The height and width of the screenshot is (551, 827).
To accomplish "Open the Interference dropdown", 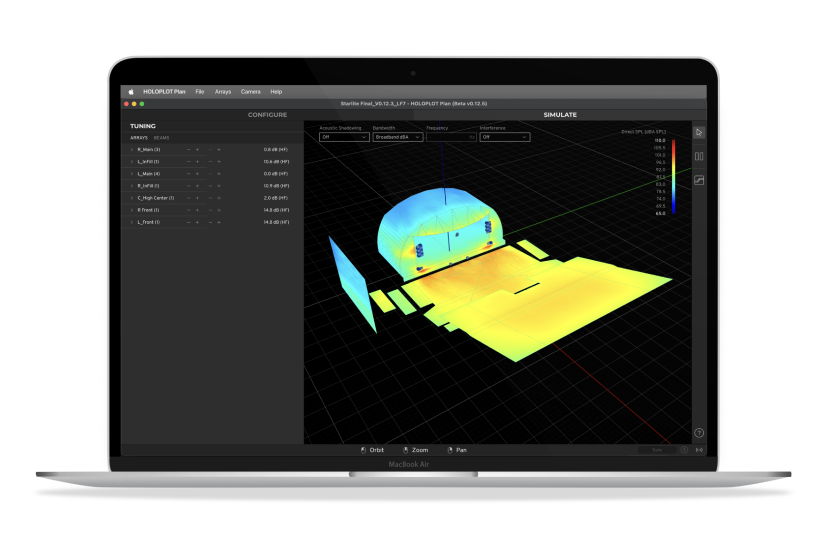I will pyautogui.click(x=504, y=137).
